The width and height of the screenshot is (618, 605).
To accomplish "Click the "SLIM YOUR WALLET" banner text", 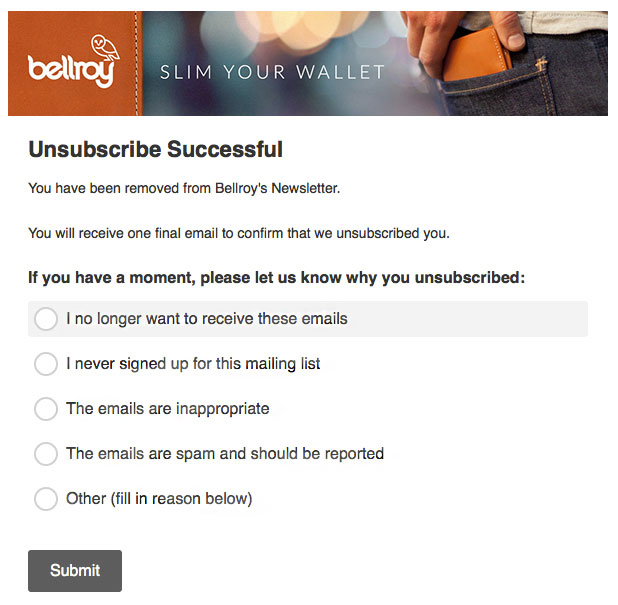I will (272, 72).
